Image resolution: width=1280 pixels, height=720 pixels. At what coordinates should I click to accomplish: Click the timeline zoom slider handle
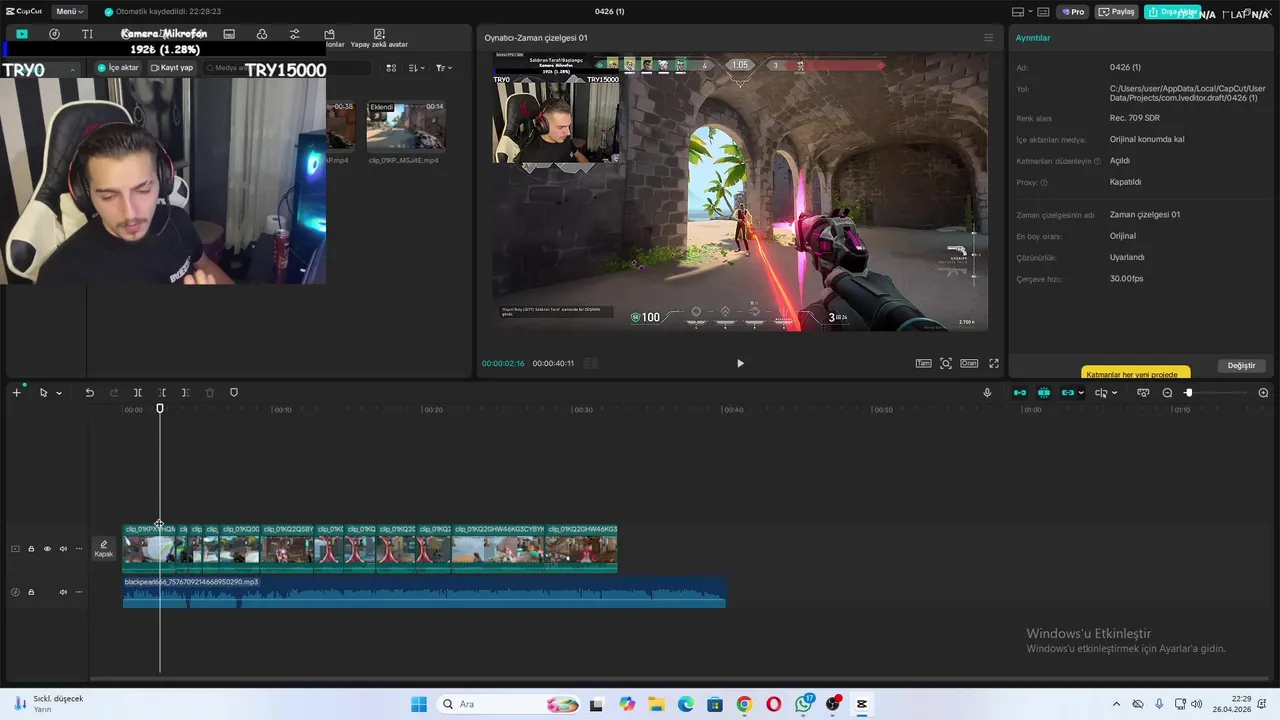(x=1188, y=393)
